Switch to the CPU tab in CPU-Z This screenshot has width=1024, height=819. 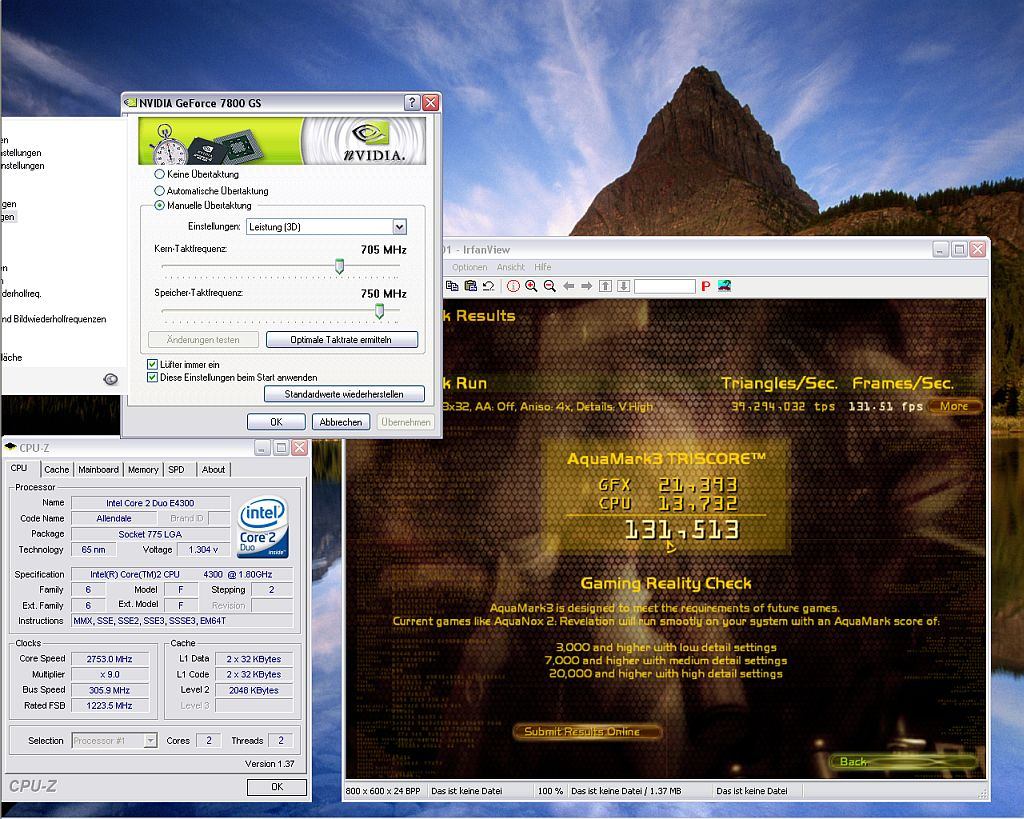20,468
